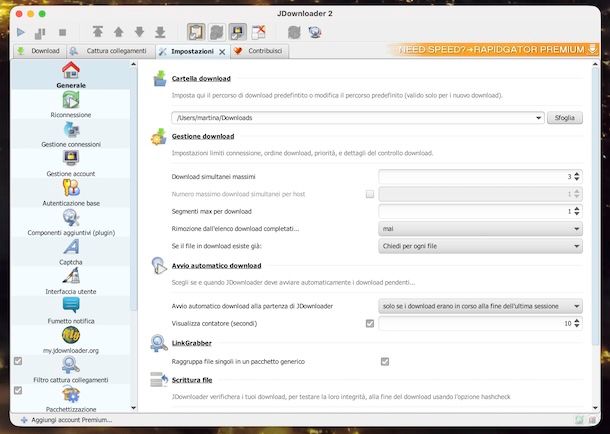Viewport: 610px width, 434px height.
Task: Open Gestione account settings
Action: [71, 163]
